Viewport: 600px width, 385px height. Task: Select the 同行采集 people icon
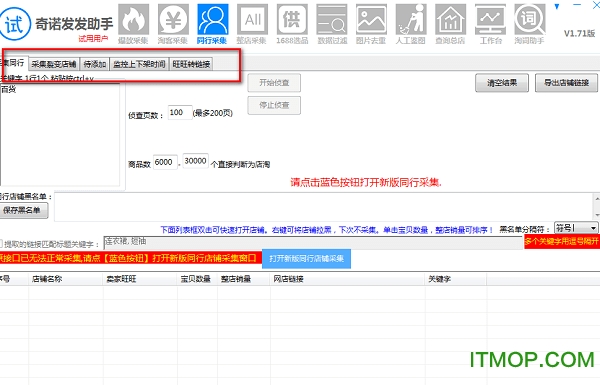point(212,24)
